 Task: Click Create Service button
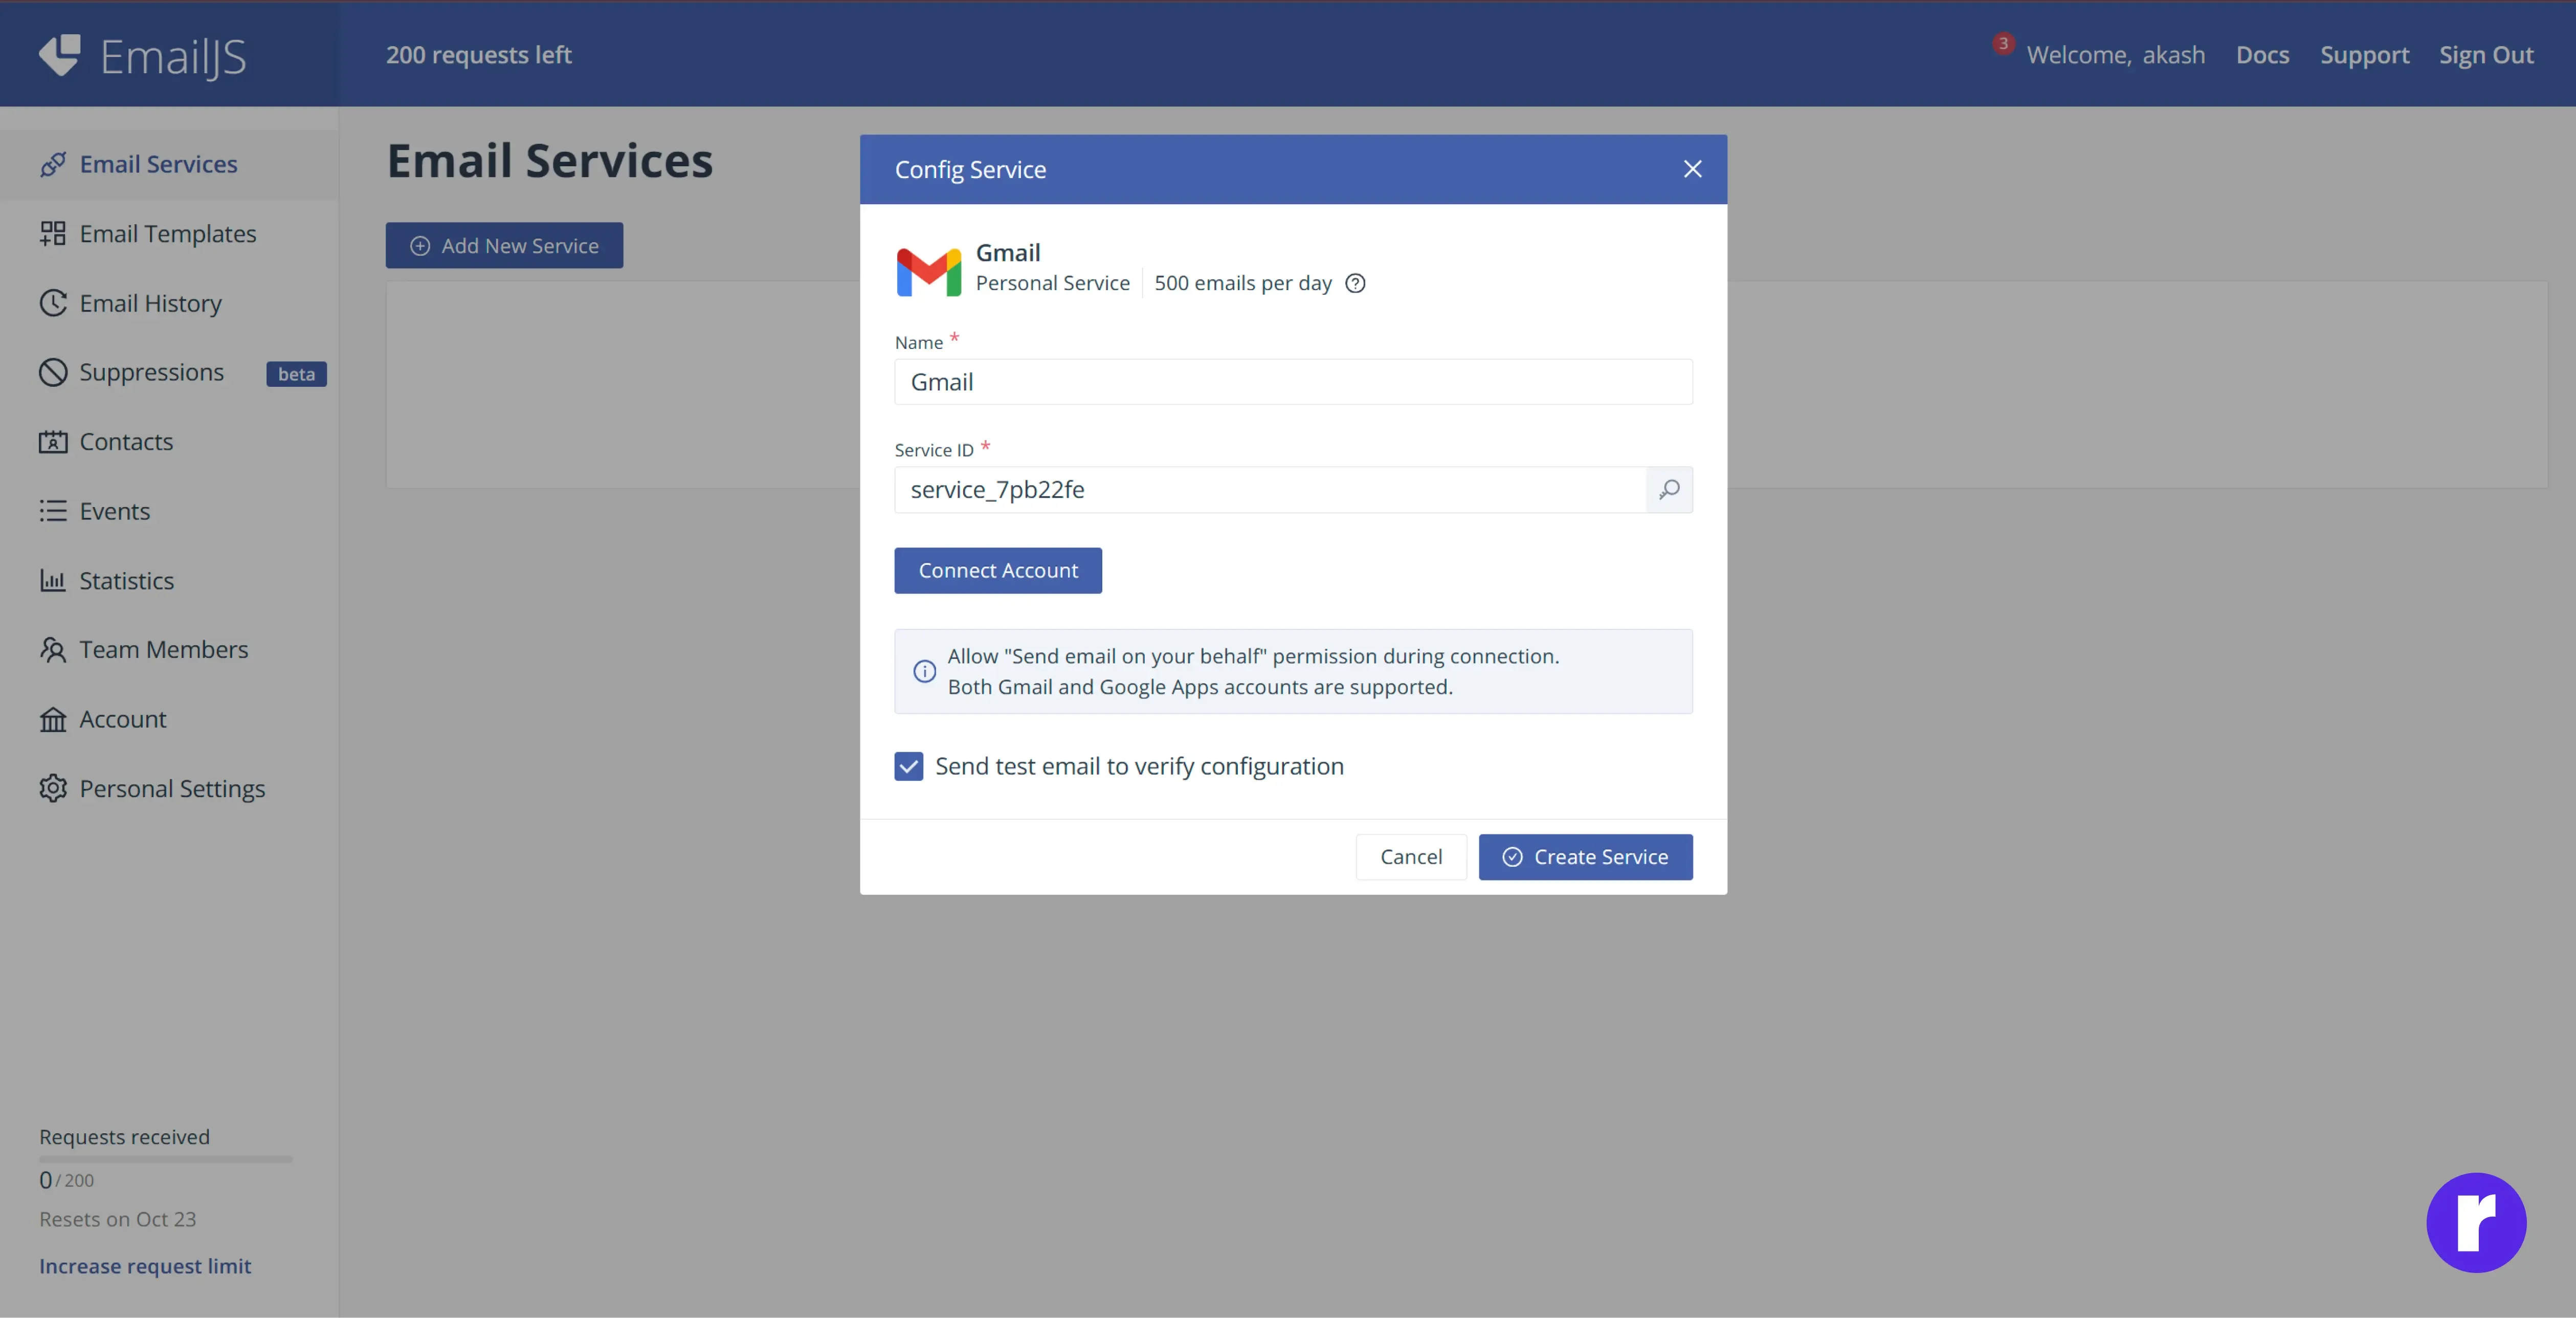(x=1585, y=857)
